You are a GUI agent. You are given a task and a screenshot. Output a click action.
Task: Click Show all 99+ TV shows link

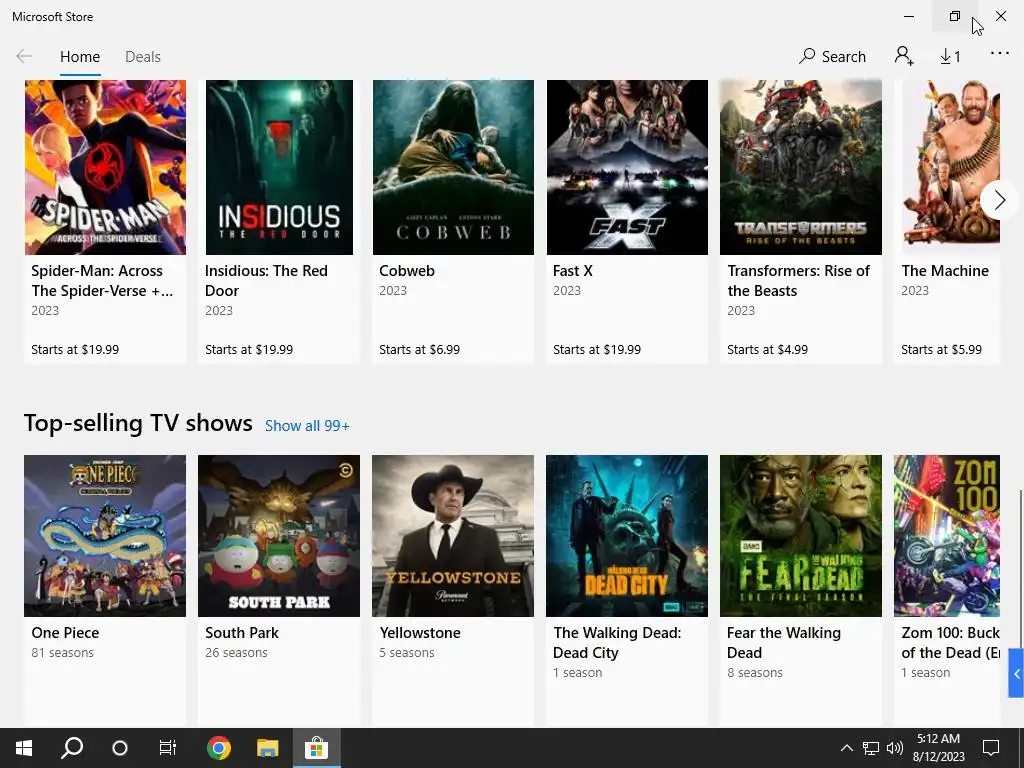[x=307, y=426]
